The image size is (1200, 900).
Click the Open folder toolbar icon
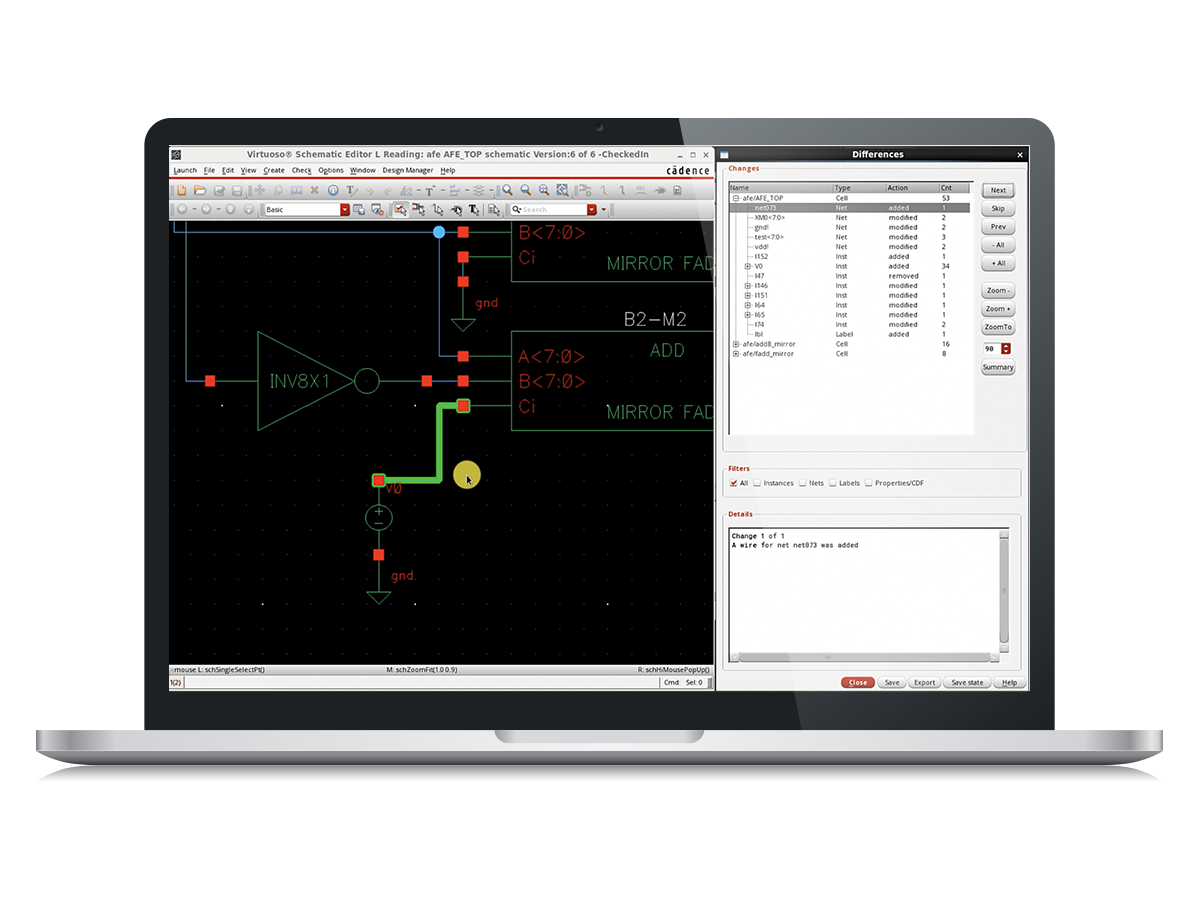[x=200, y=190]
